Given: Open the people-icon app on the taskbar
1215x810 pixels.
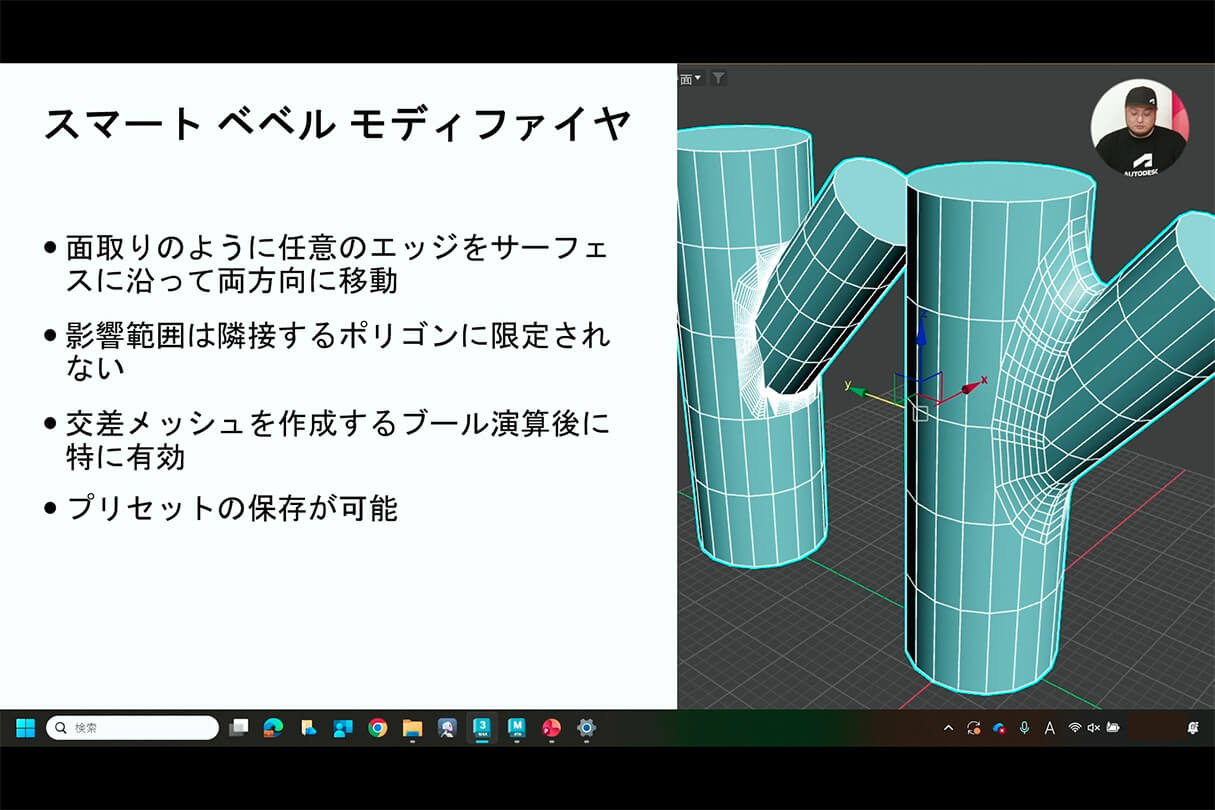Looking at the screenshot, I should coord(343,728).
